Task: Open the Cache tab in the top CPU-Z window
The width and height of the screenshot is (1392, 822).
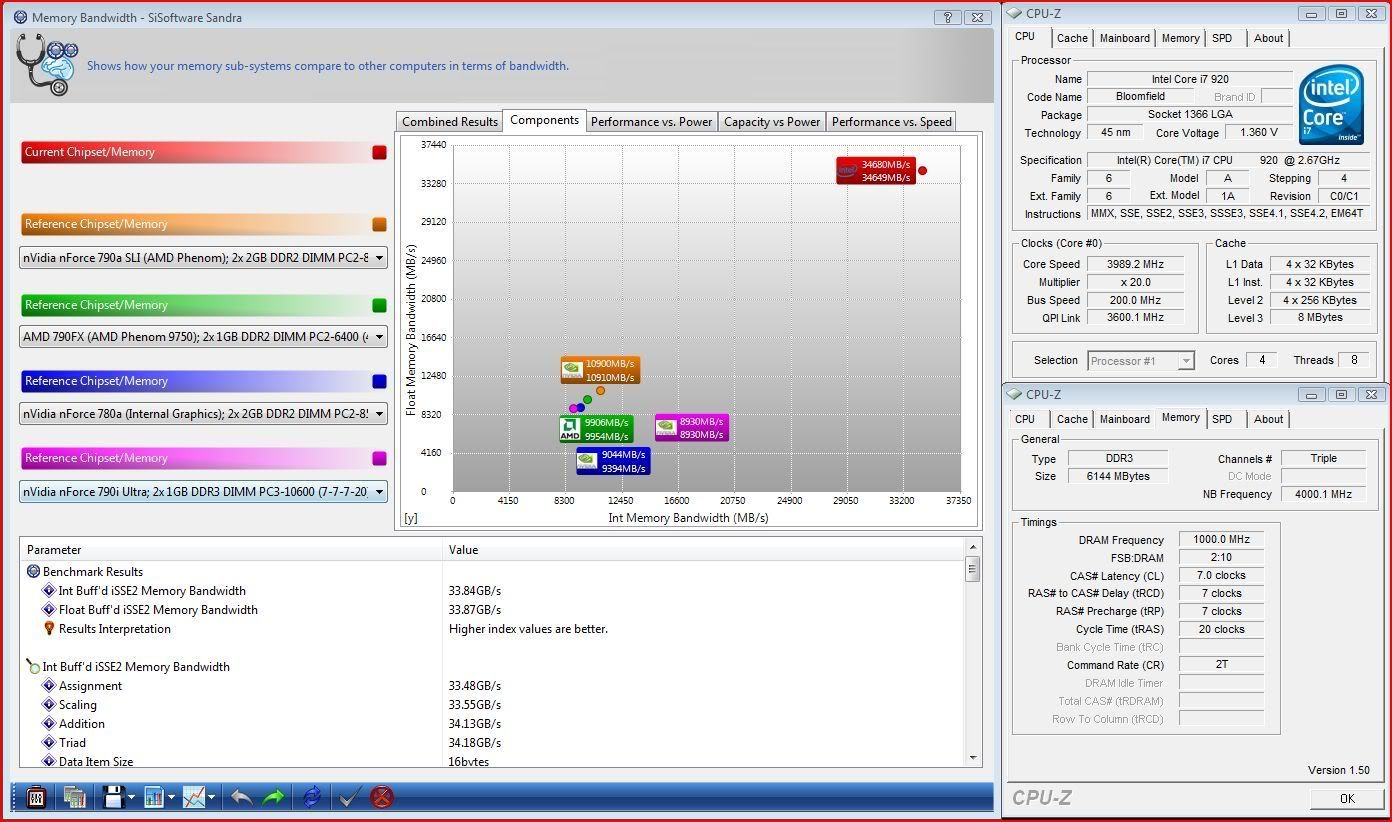Action: [x=1072, y=38]
